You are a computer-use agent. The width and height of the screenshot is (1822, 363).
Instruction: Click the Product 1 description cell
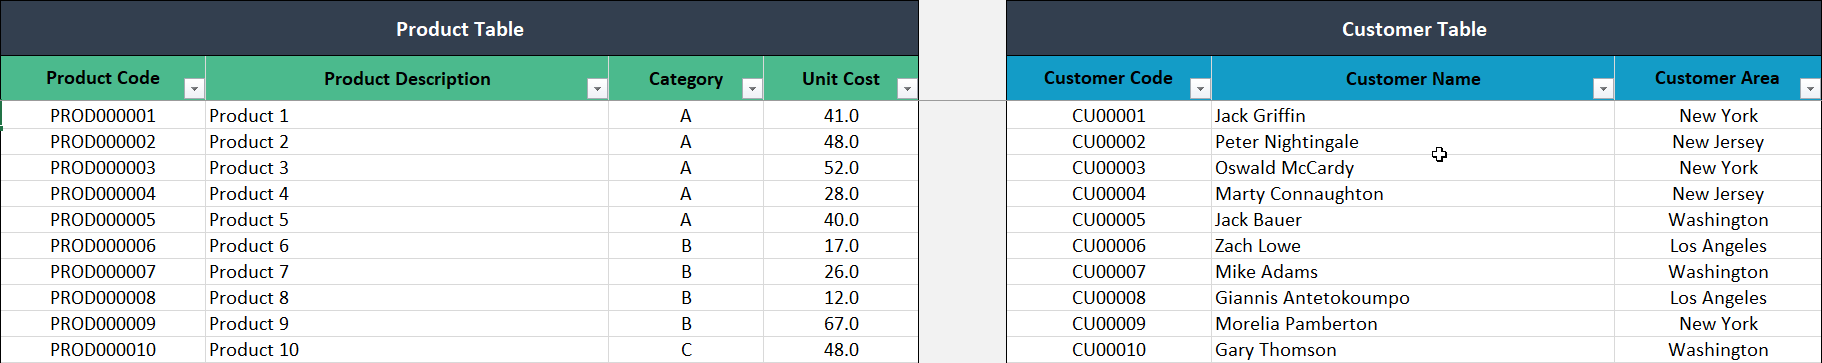pos(407,115)
